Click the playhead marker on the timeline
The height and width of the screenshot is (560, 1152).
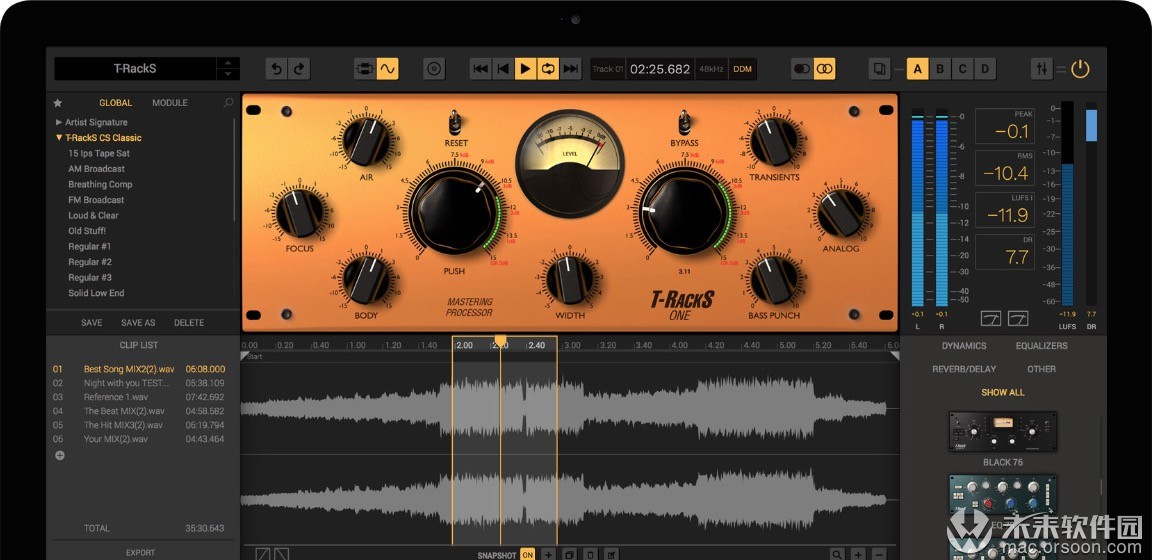click(x=500, y=340)
